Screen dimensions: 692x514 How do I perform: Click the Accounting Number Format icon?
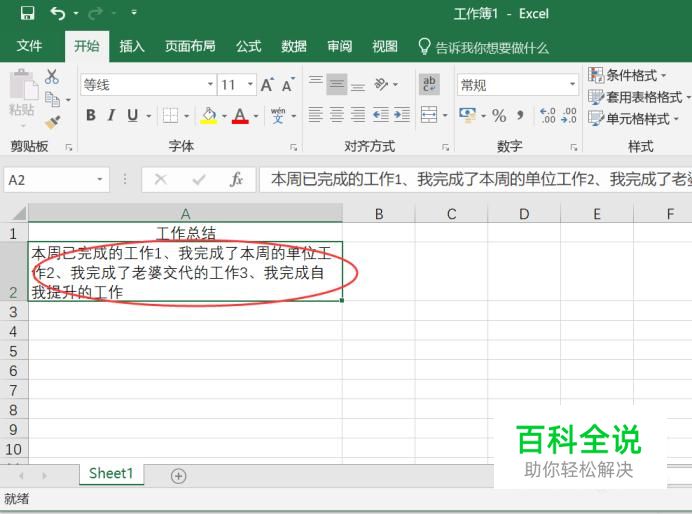pyautogui.click(x=468, y=116)
